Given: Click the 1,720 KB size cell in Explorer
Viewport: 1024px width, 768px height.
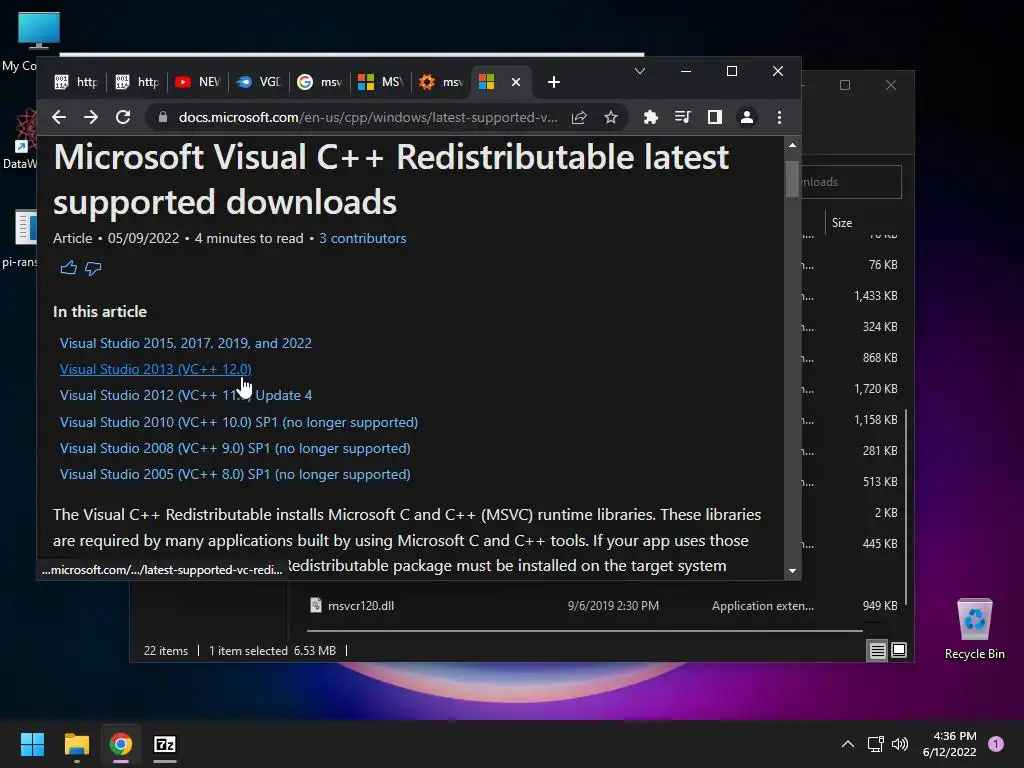Looking at the screenshot, I should coord(875,389).
